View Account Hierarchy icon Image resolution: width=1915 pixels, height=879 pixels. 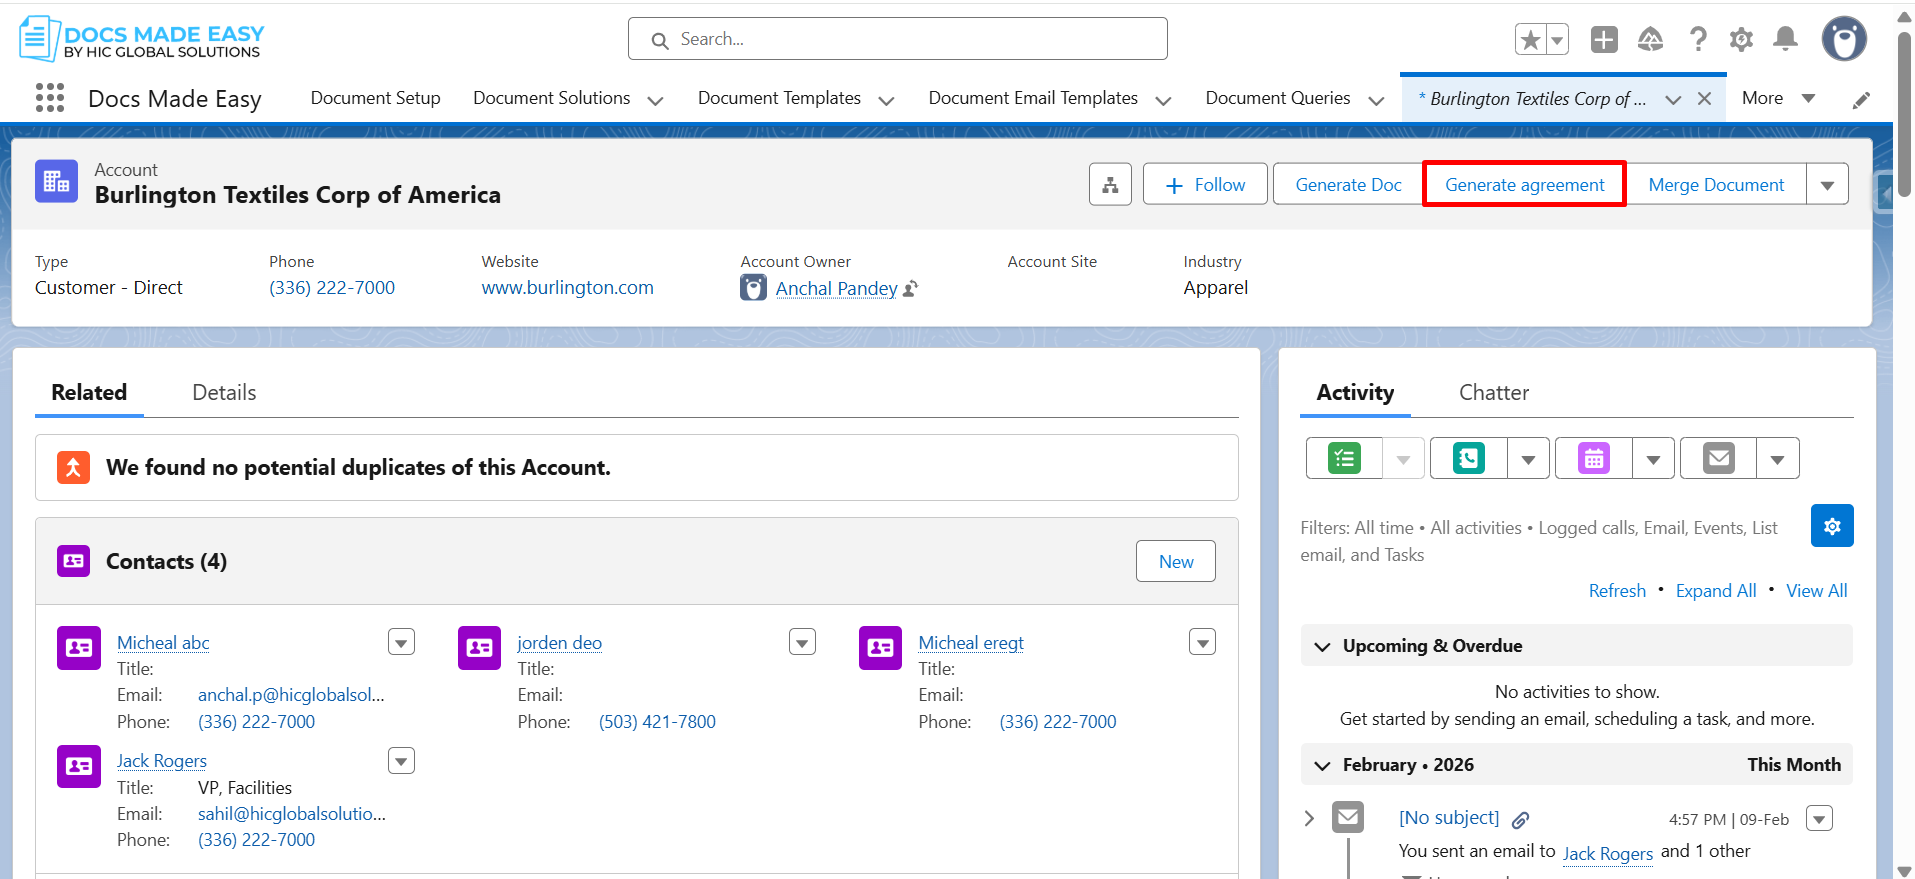point(1110,185)
